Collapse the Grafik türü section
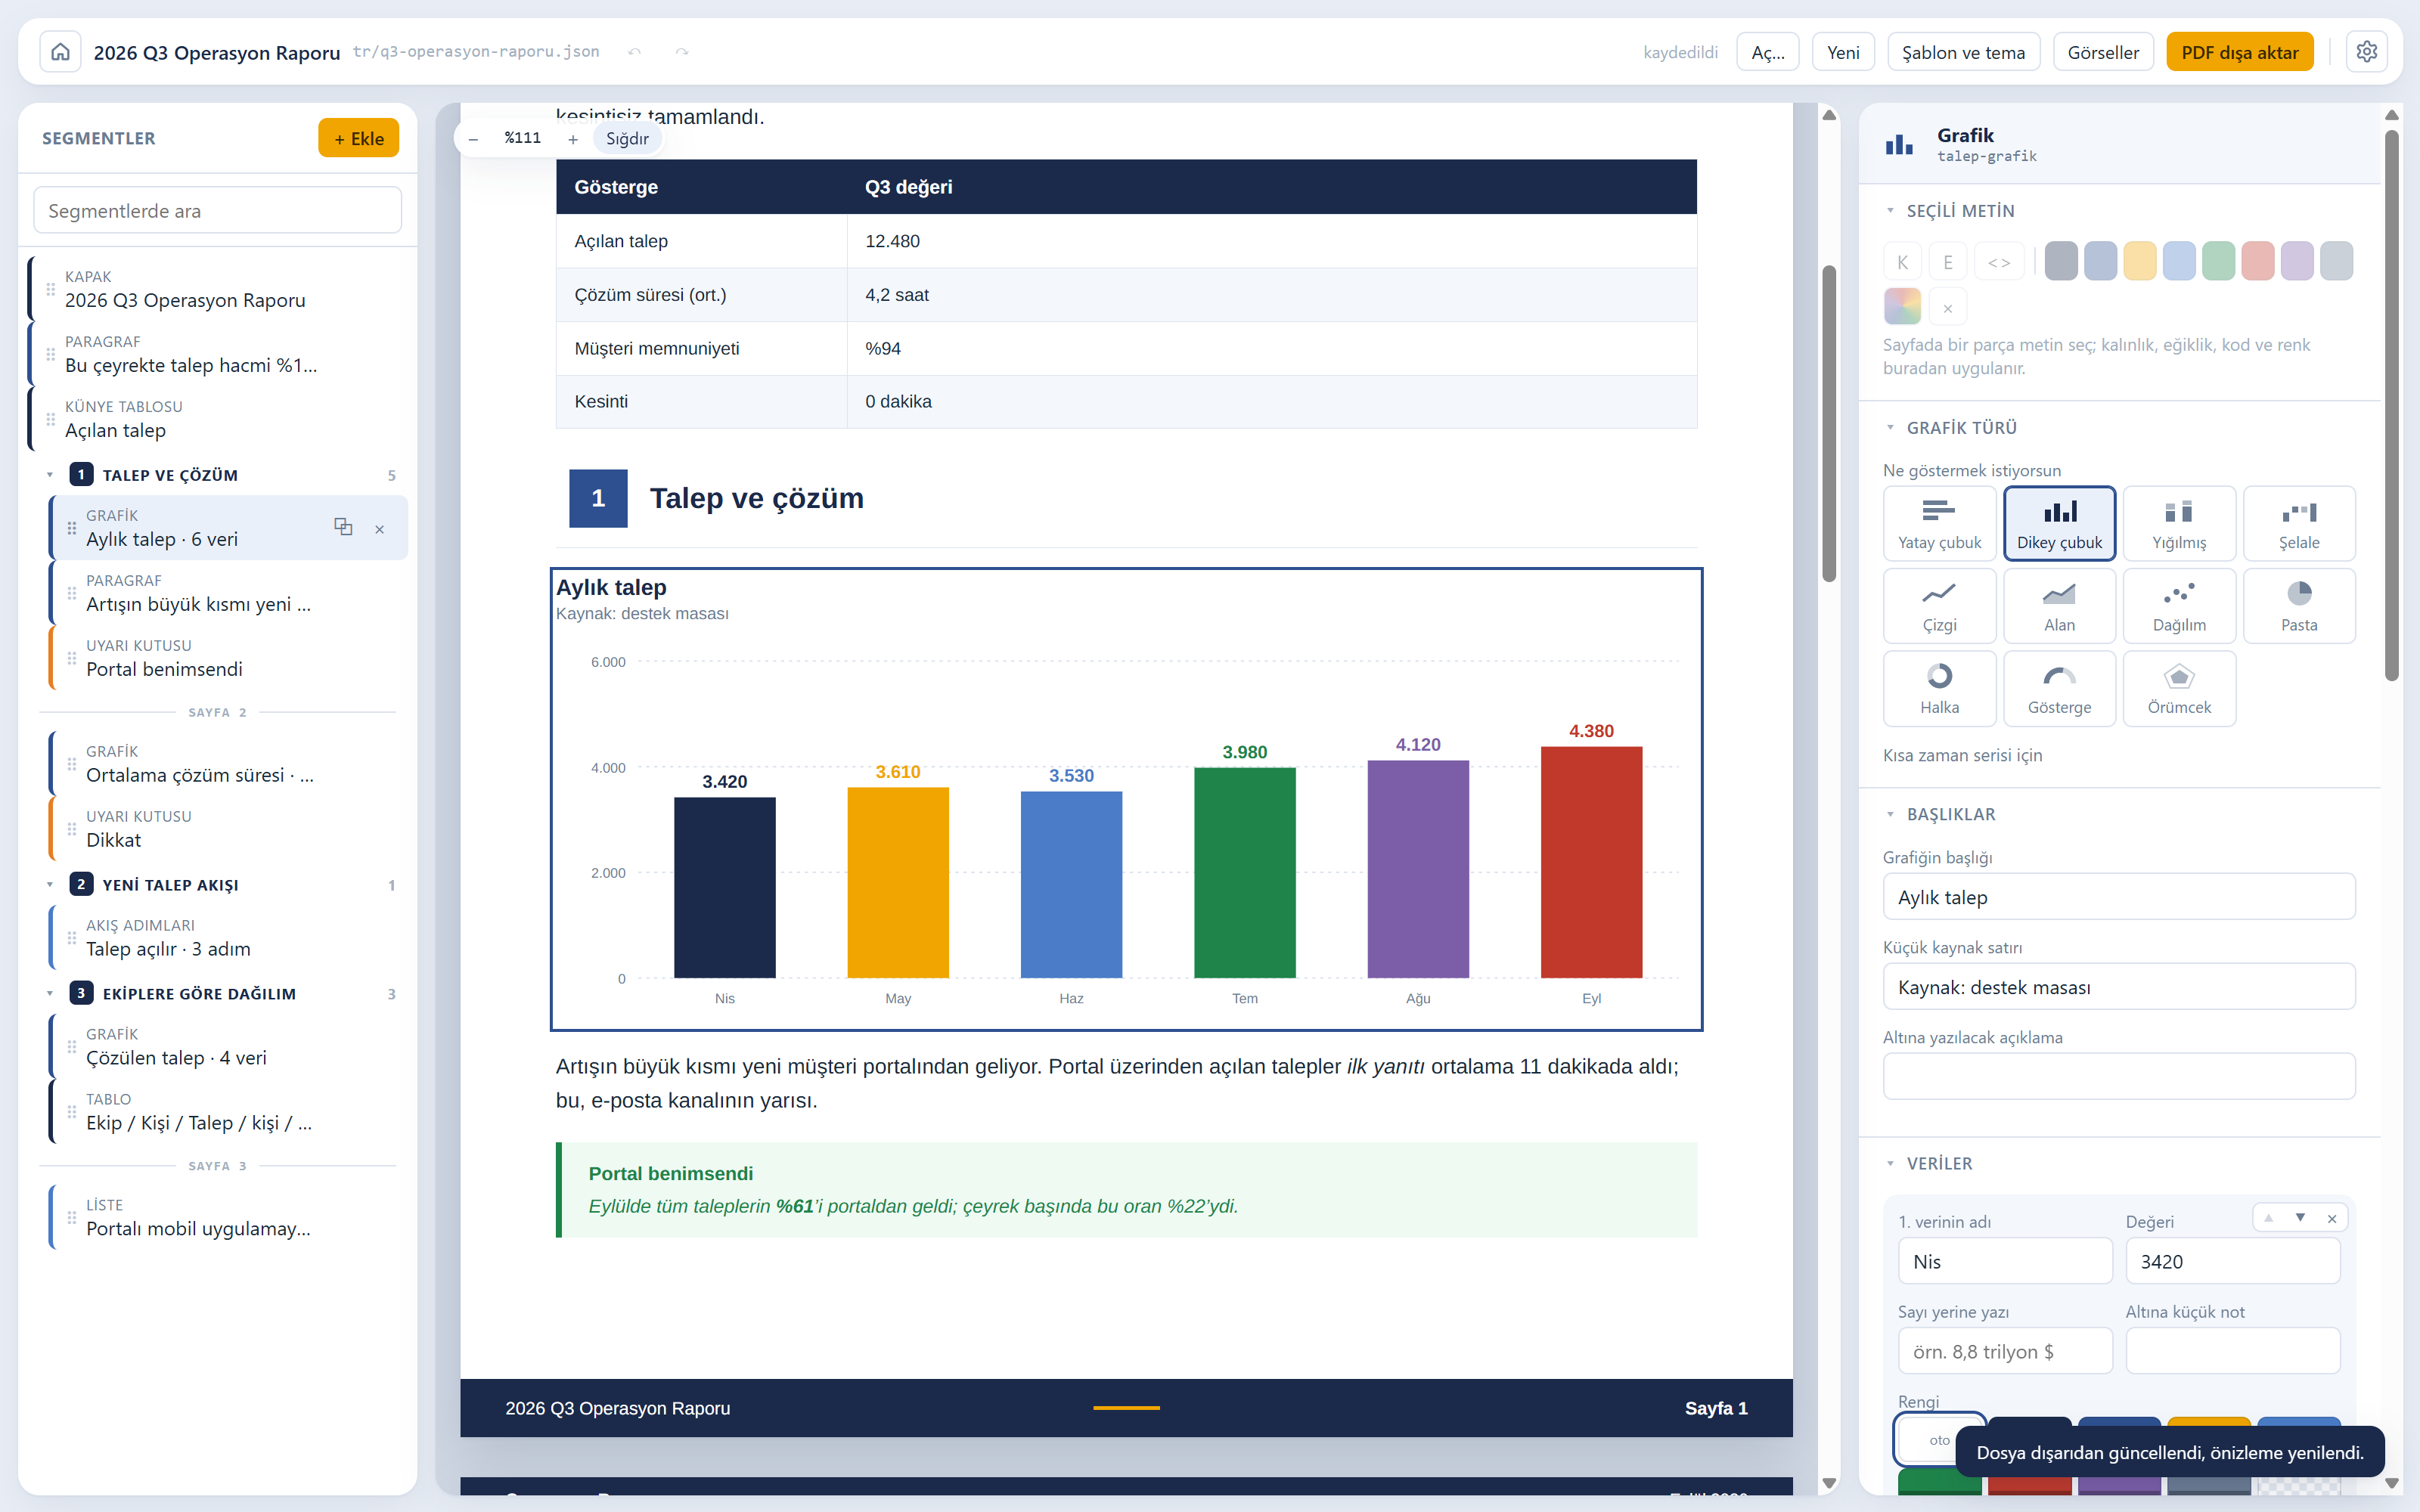The width and height of the screenshot is (2420, 1512). [1890, 428]
